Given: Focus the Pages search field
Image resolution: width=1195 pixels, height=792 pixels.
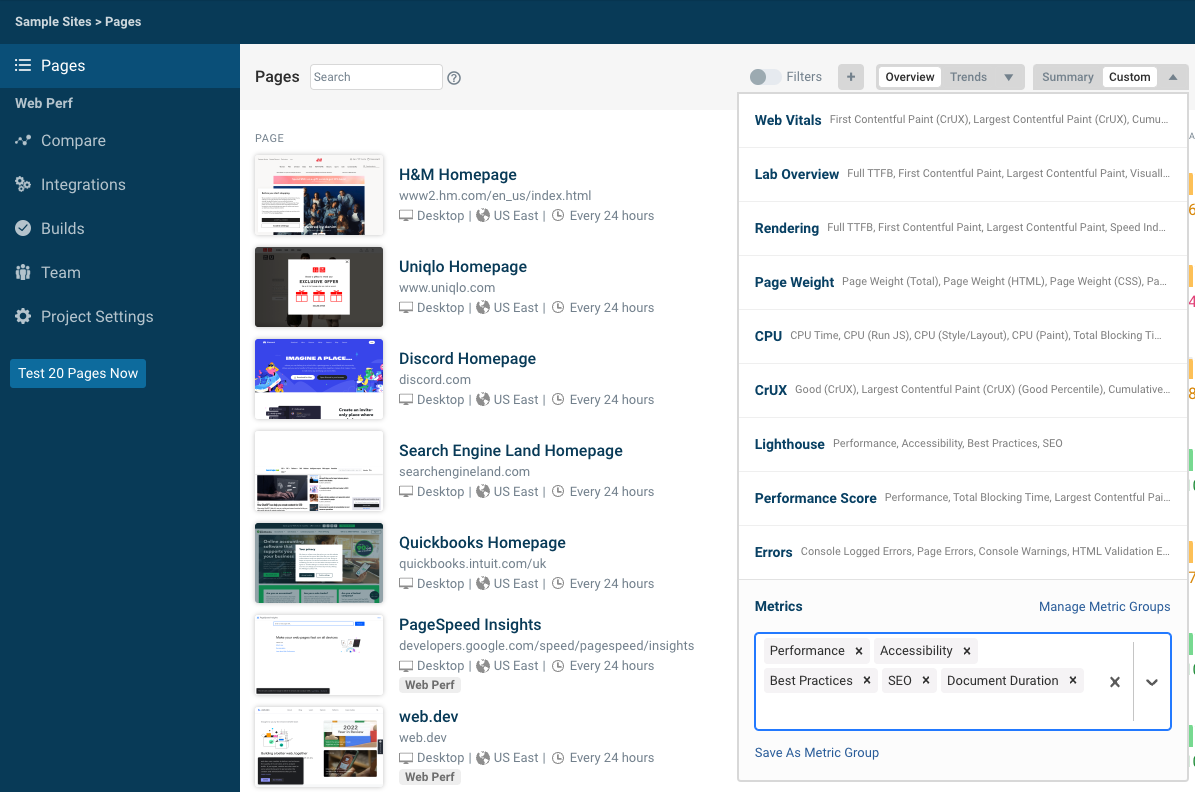Looking at the screenshot, I should [x=376, y=77].
